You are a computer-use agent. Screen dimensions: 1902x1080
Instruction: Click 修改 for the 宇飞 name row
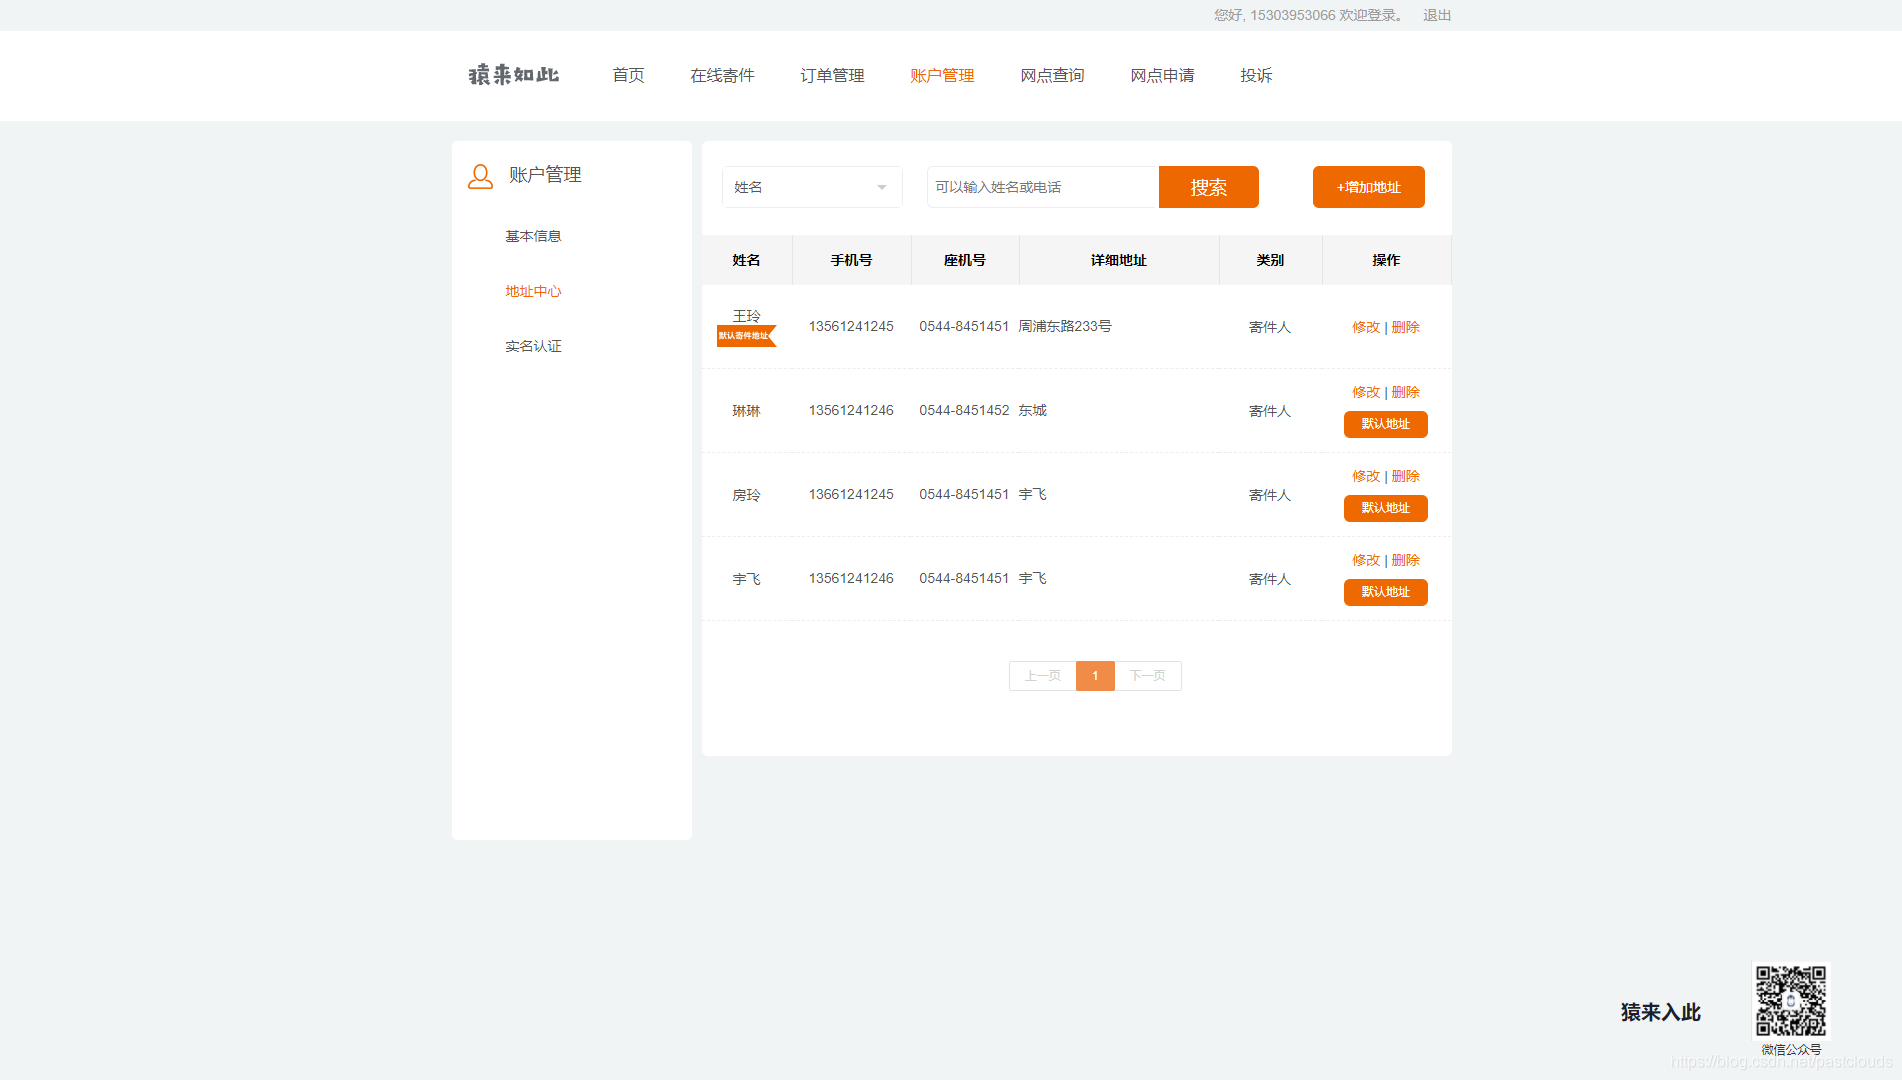click(1366, 560)
